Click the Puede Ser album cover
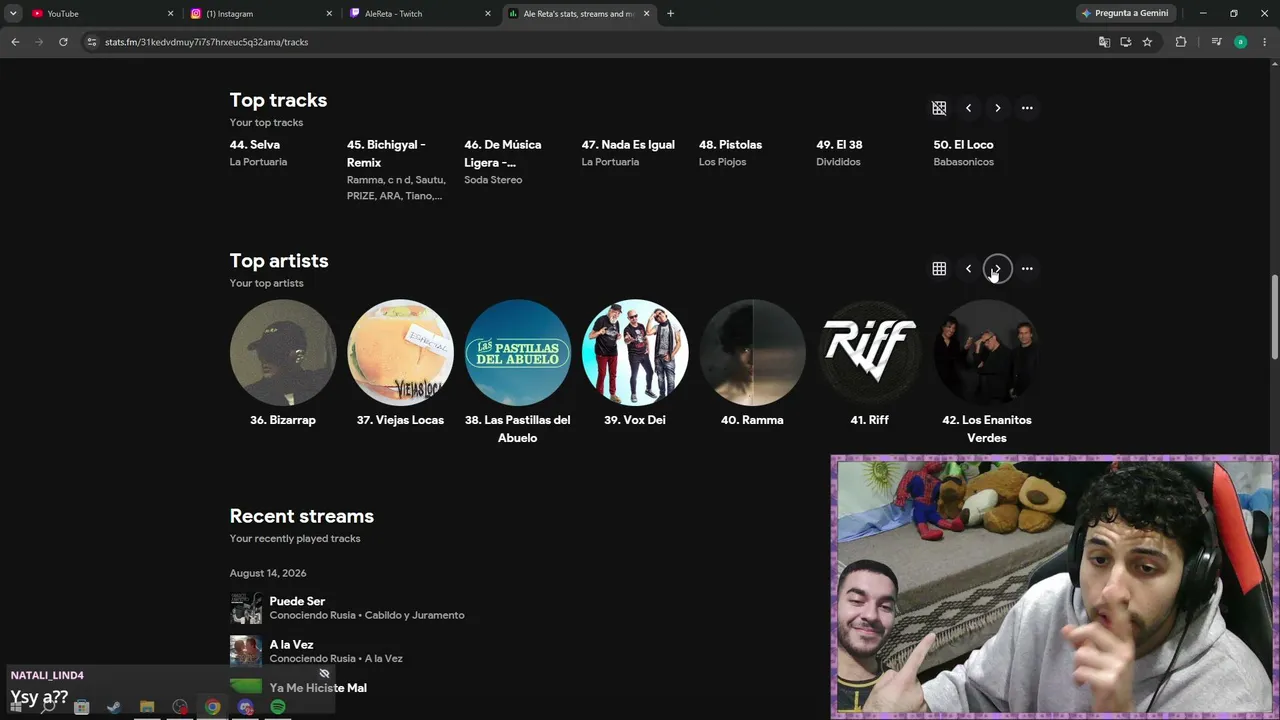The width and height of the screenshot is (1280, 720). click(246, 608)
